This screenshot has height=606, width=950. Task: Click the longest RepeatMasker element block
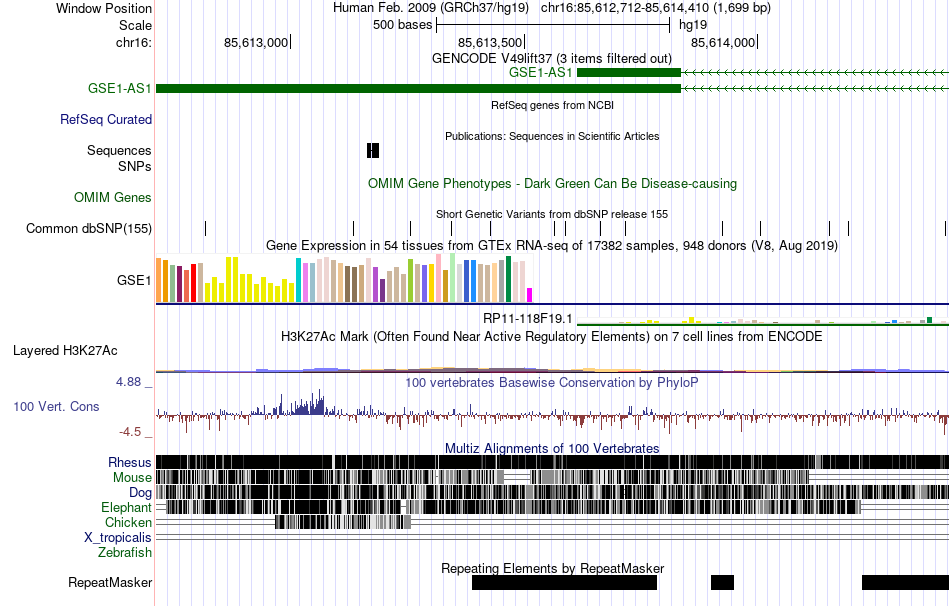(564, 582)
